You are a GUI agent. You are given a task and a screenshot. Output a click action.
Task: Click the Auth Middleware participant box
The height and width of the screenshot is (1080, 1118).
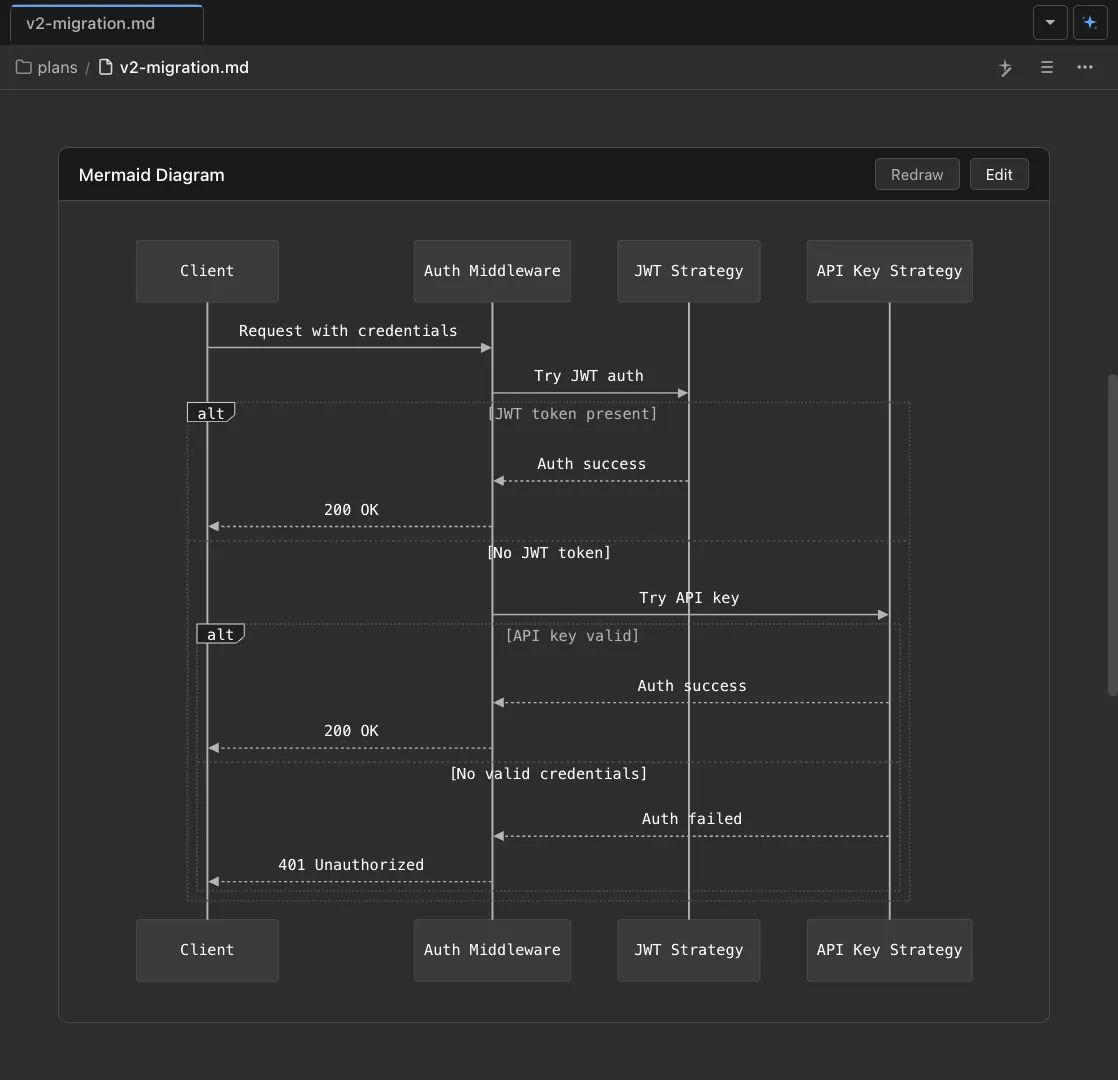pyautogui.click(x=492, y=270)
